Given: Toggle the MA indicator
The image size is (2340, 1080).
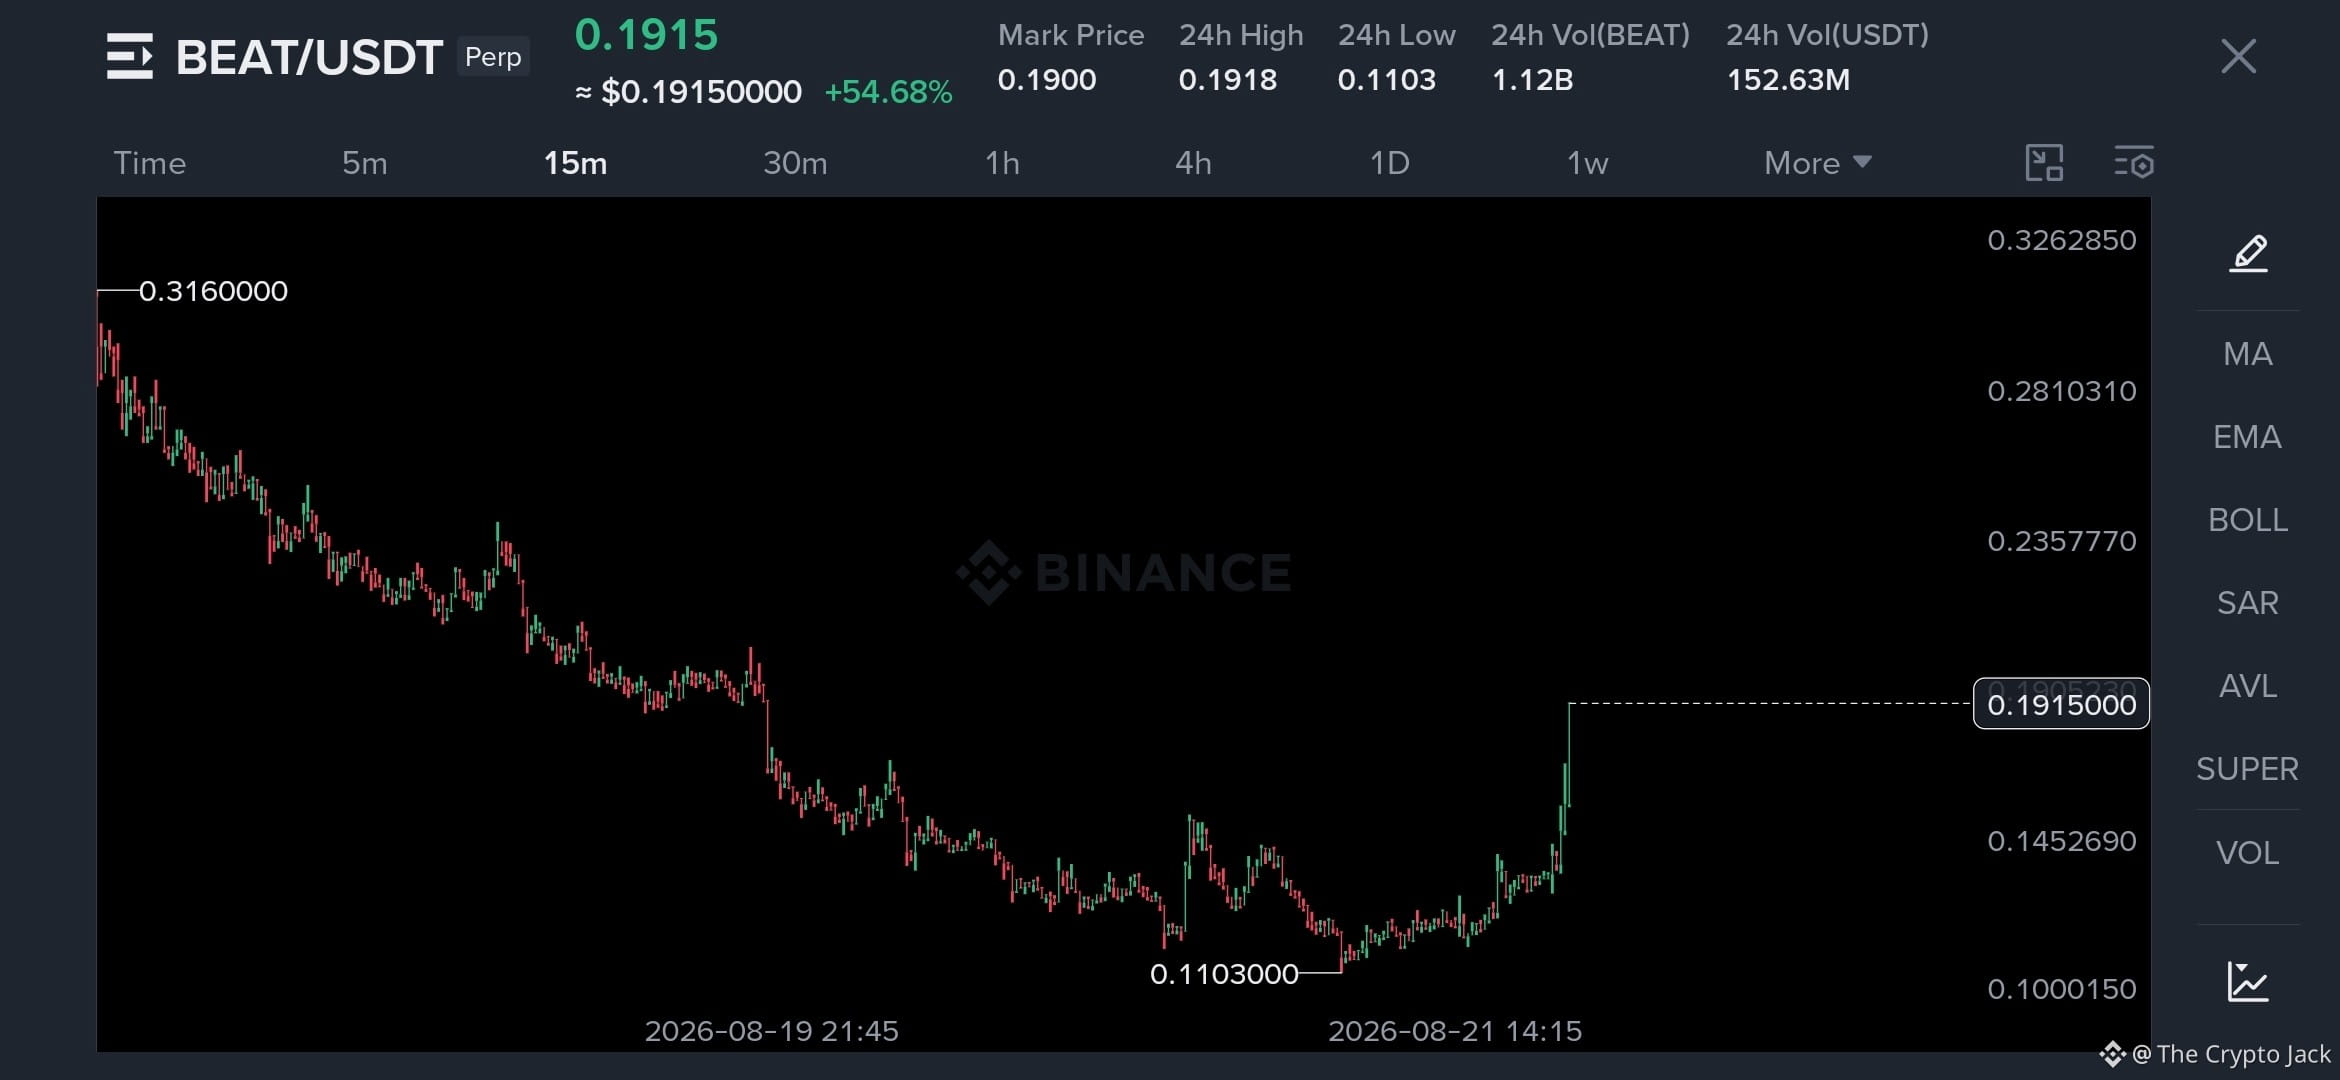Looking at the screenshot, I should pos(2248,354).
